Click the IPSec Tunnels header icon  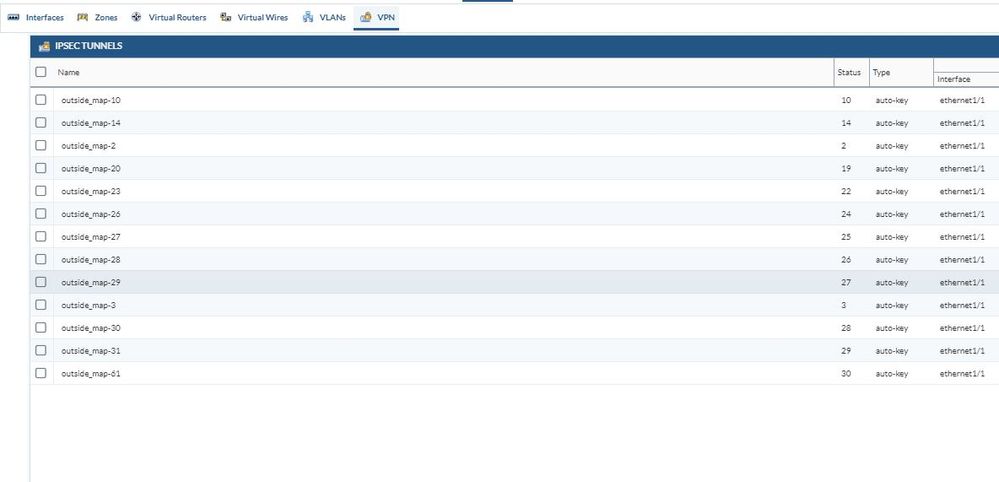tap(44, 46)
